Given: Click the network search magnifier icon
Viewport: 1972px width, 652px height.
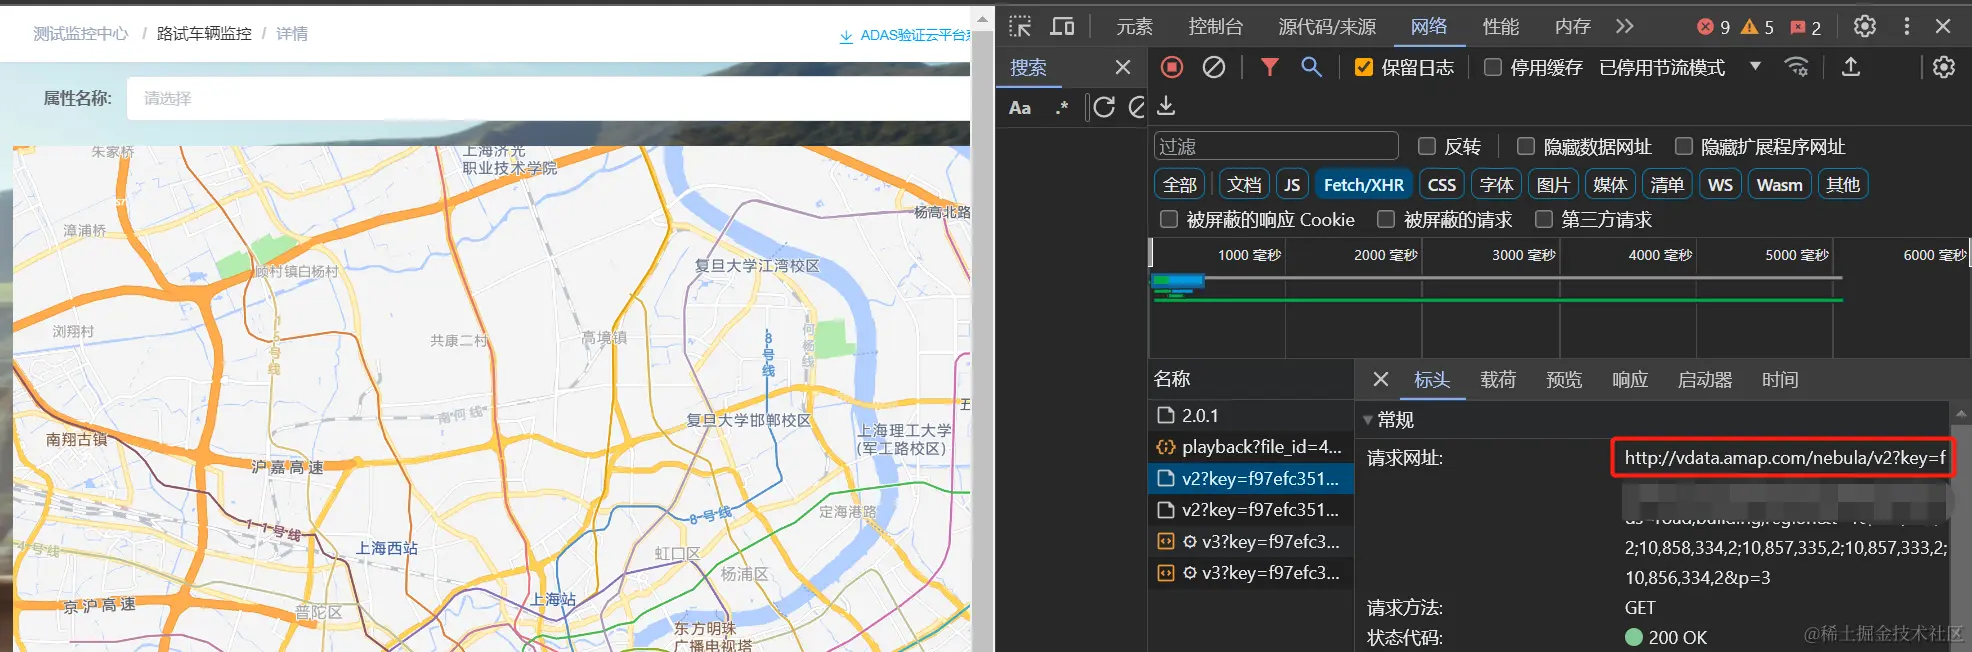Looking at the screenshot, I should tap(1311, 67).
